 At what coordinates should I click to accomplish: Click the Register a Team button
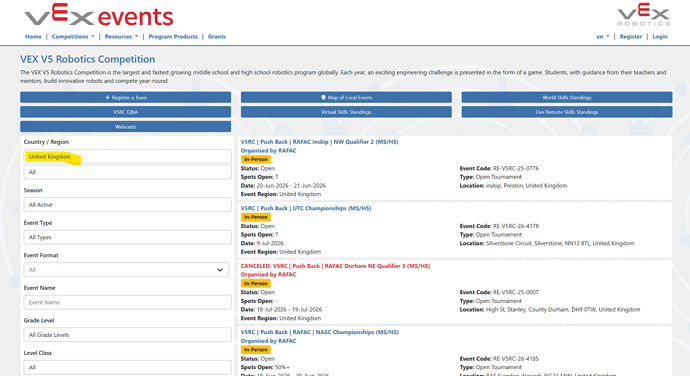tap(125, 97)
